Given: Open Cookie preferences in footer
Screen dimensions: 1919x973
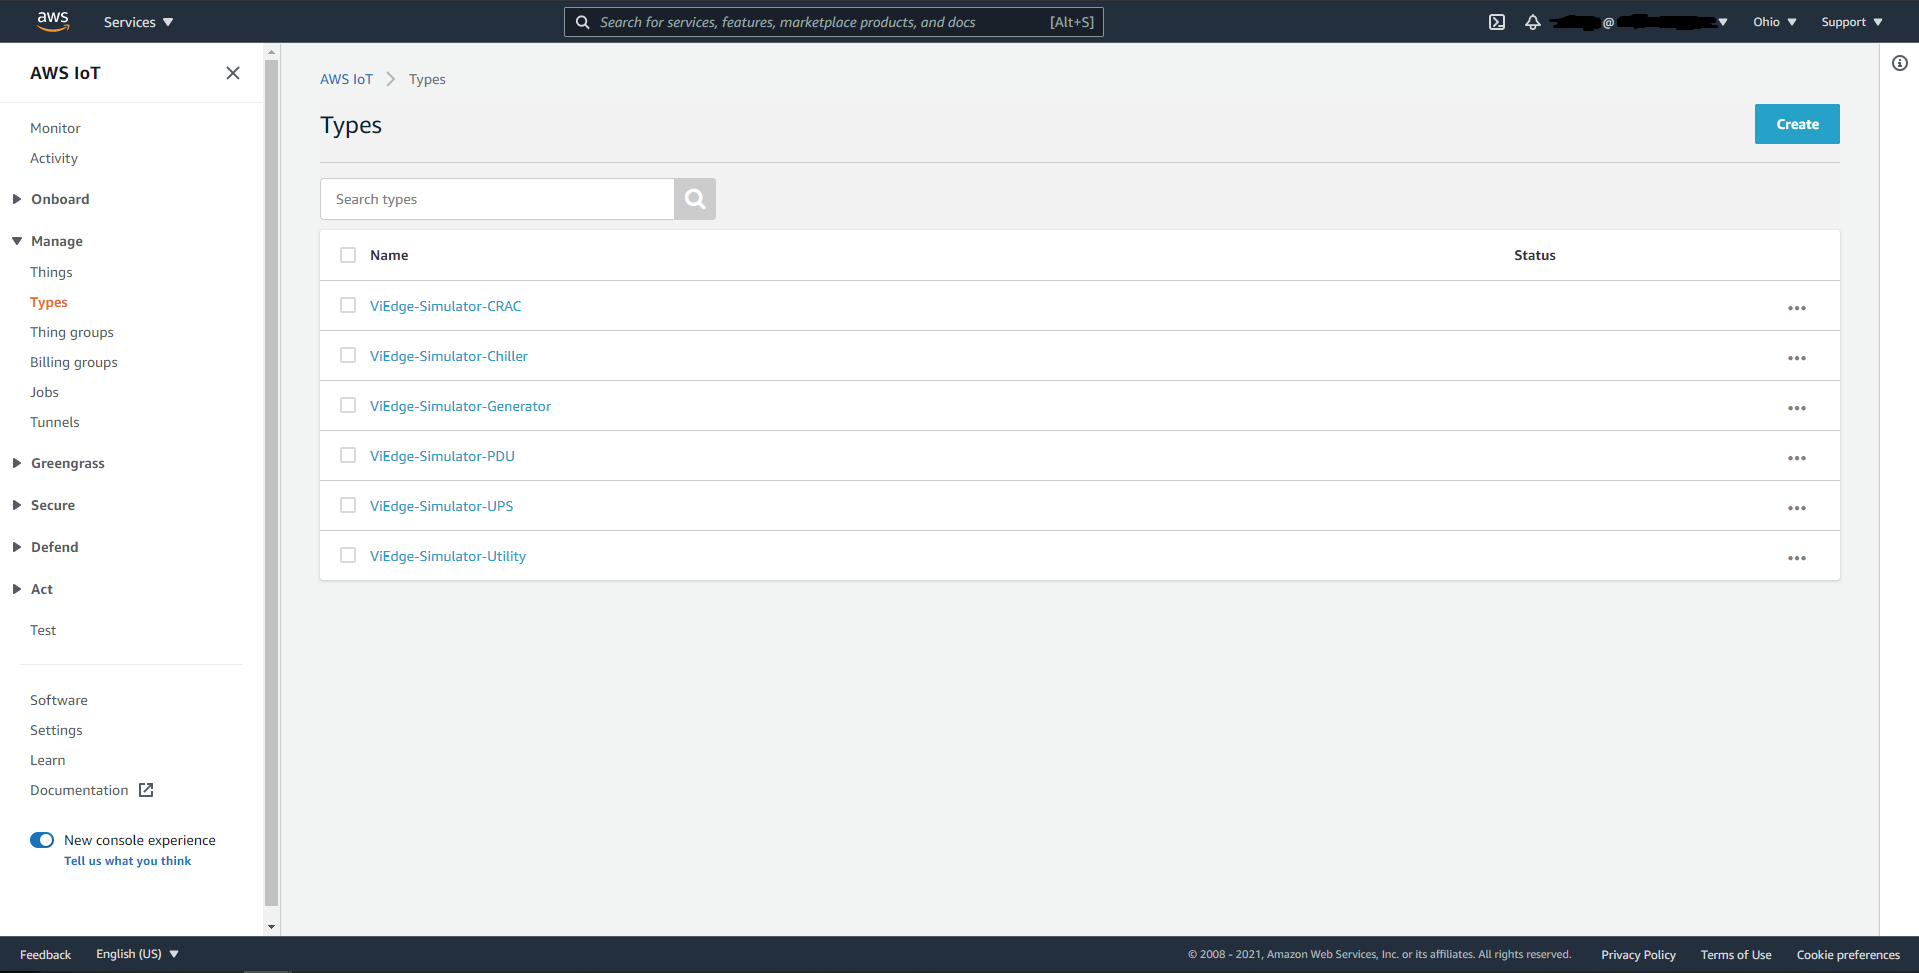Looking at the screenshot, I should pos(1848,955).
